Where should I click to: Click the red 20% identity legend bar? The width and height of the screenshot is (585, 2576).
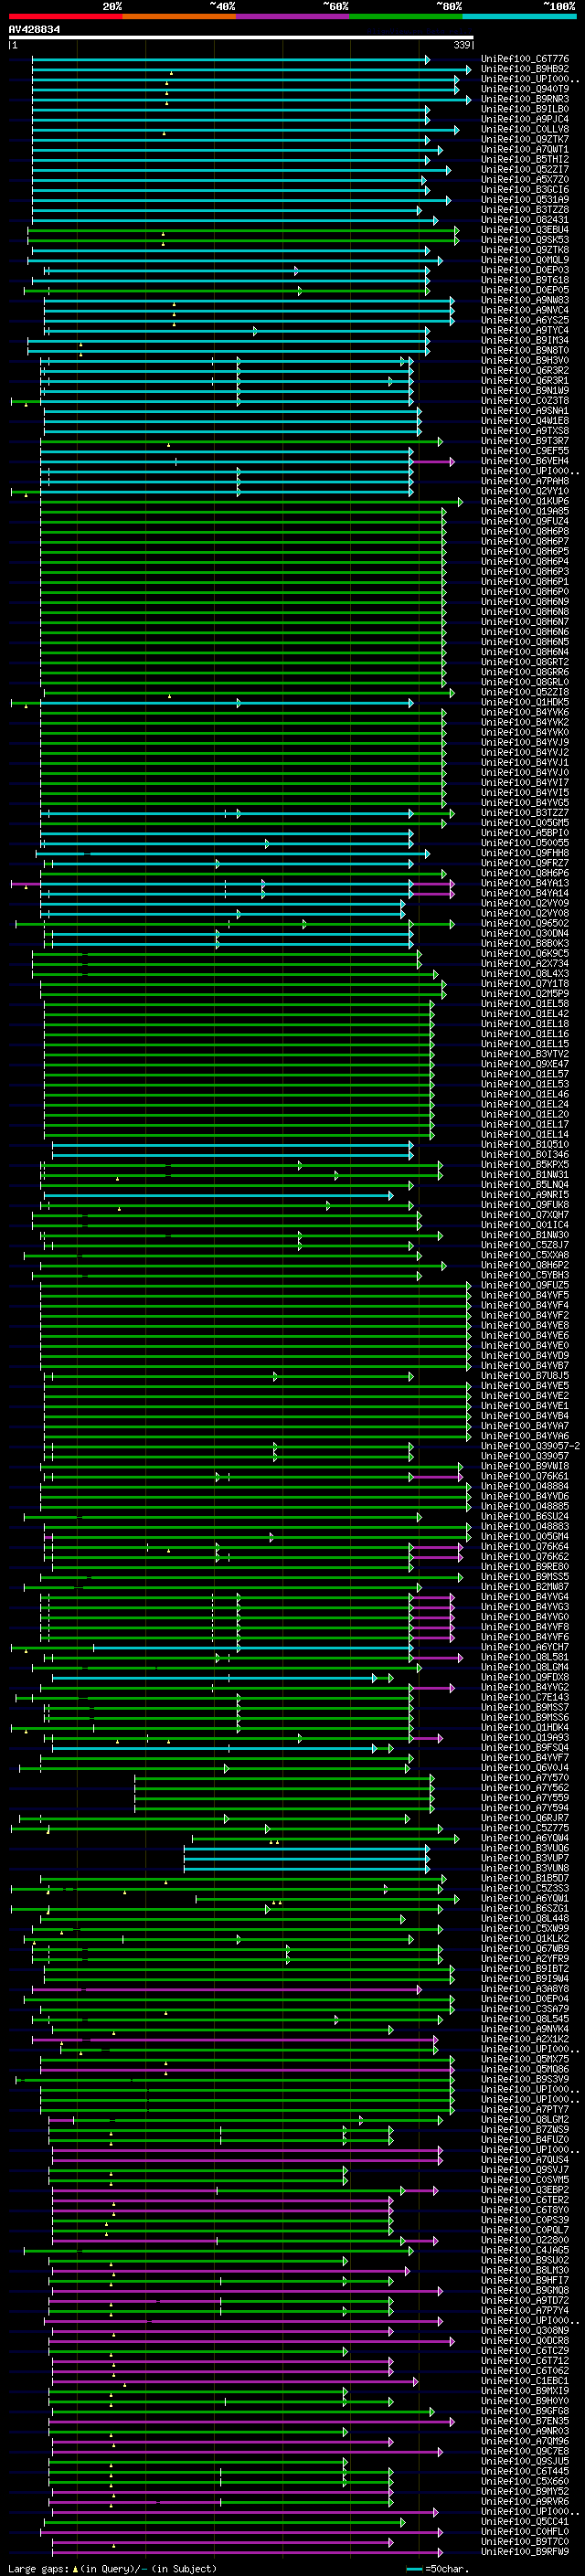pos(65,17)
